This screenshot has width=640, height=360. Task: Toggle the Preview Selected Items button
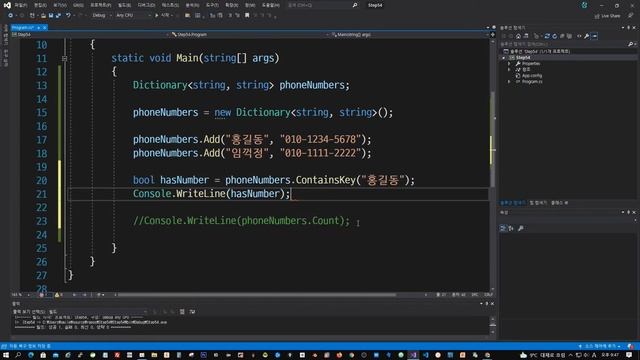point(595,36)
